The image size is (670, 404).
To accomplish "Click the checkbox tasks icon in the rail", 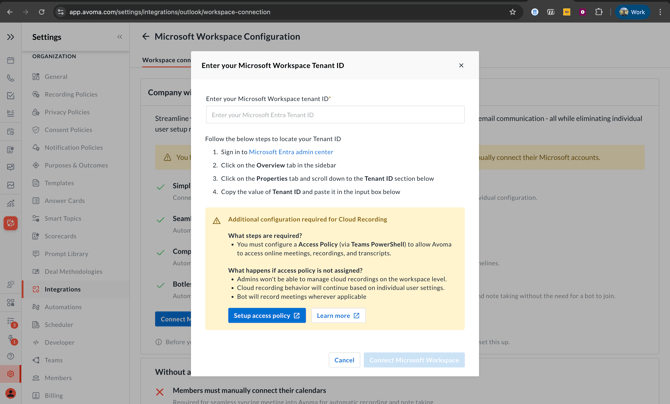I will pyautogui.click(x=11, y=96).
